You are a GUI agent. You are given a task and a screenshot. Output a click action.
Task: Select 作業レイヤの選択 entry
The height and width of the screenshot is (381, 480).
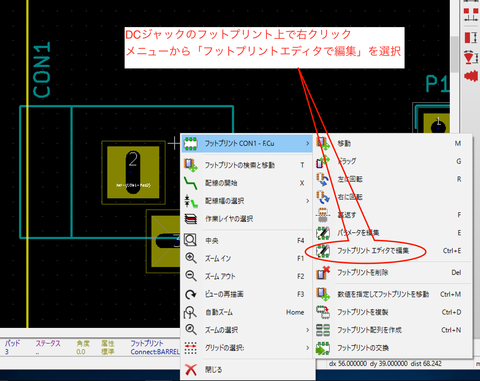pyautogui.click(x=247, y=219)
